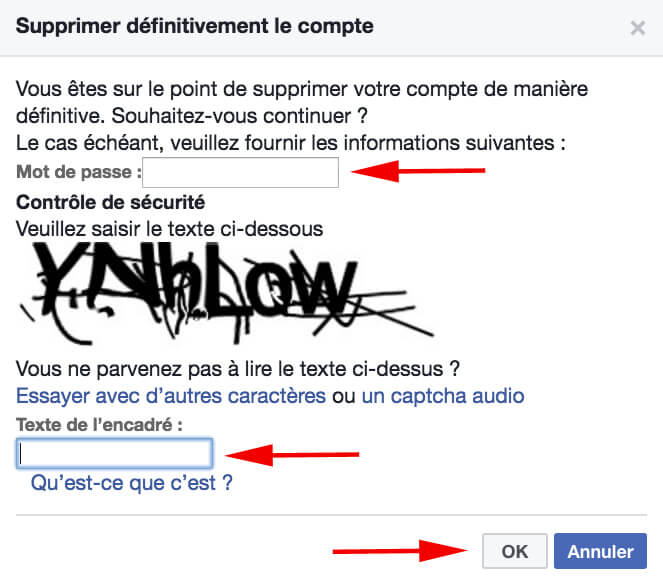663x583 pixels.
Task: Click the Supprimer définitivement le compte title
Action: pos(195,26)
